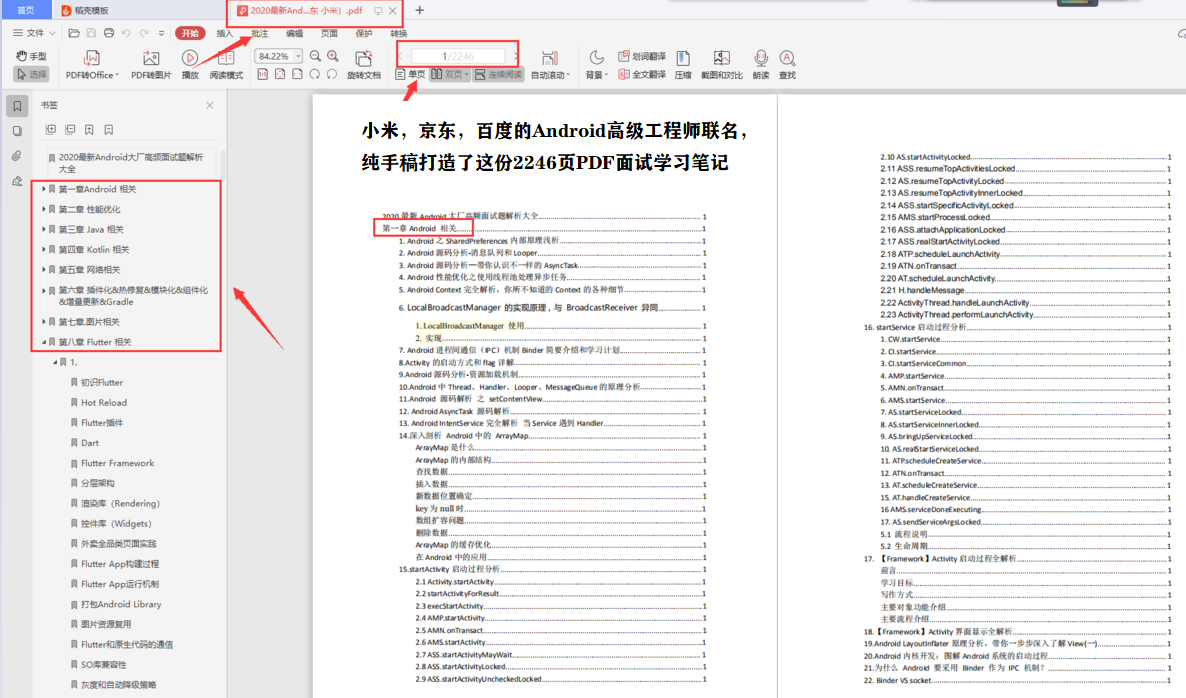Open the folder icon to open a file
Screen dimensions: 1186x698
(73, 33)
